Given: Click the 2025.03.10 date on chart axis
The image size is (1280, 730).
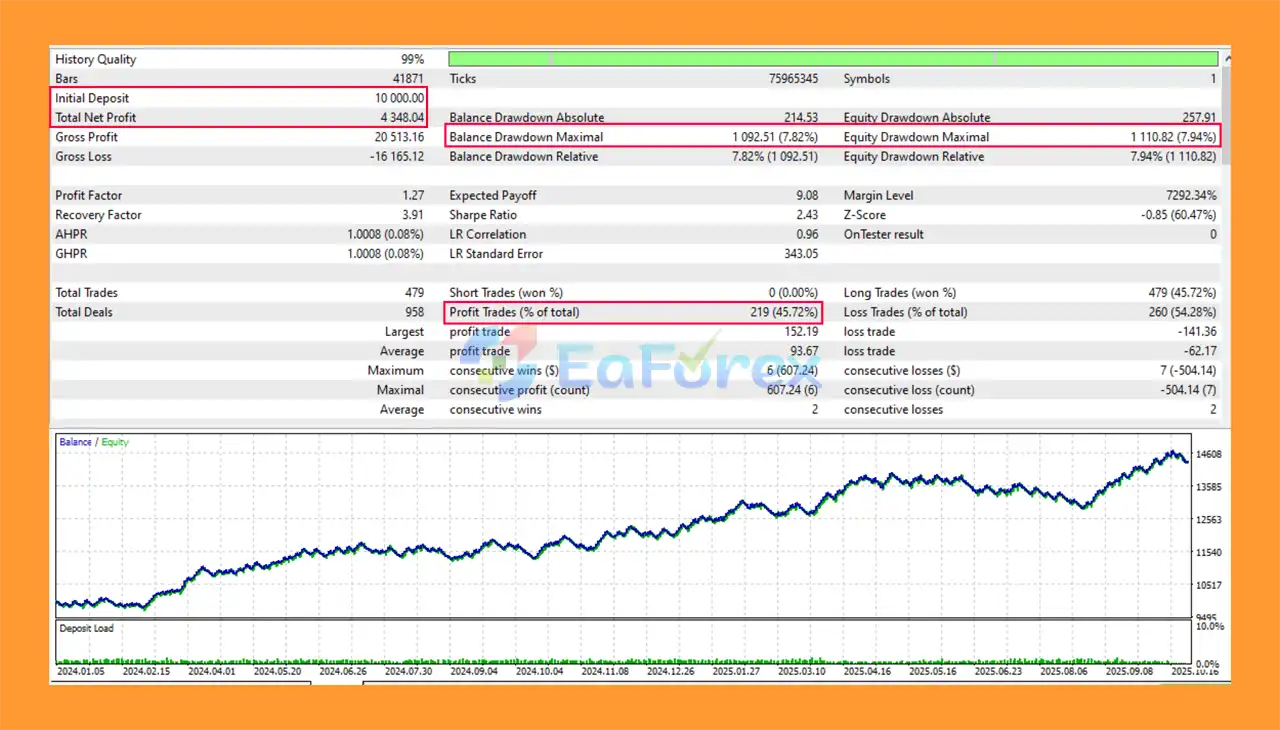Looking at the screenshot, I should click(x=803, y=672).
